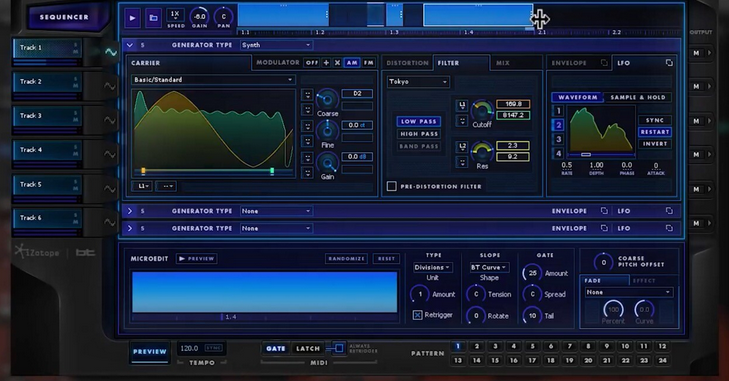Click the Track 4 waveform icon

(x=110, y=154)
